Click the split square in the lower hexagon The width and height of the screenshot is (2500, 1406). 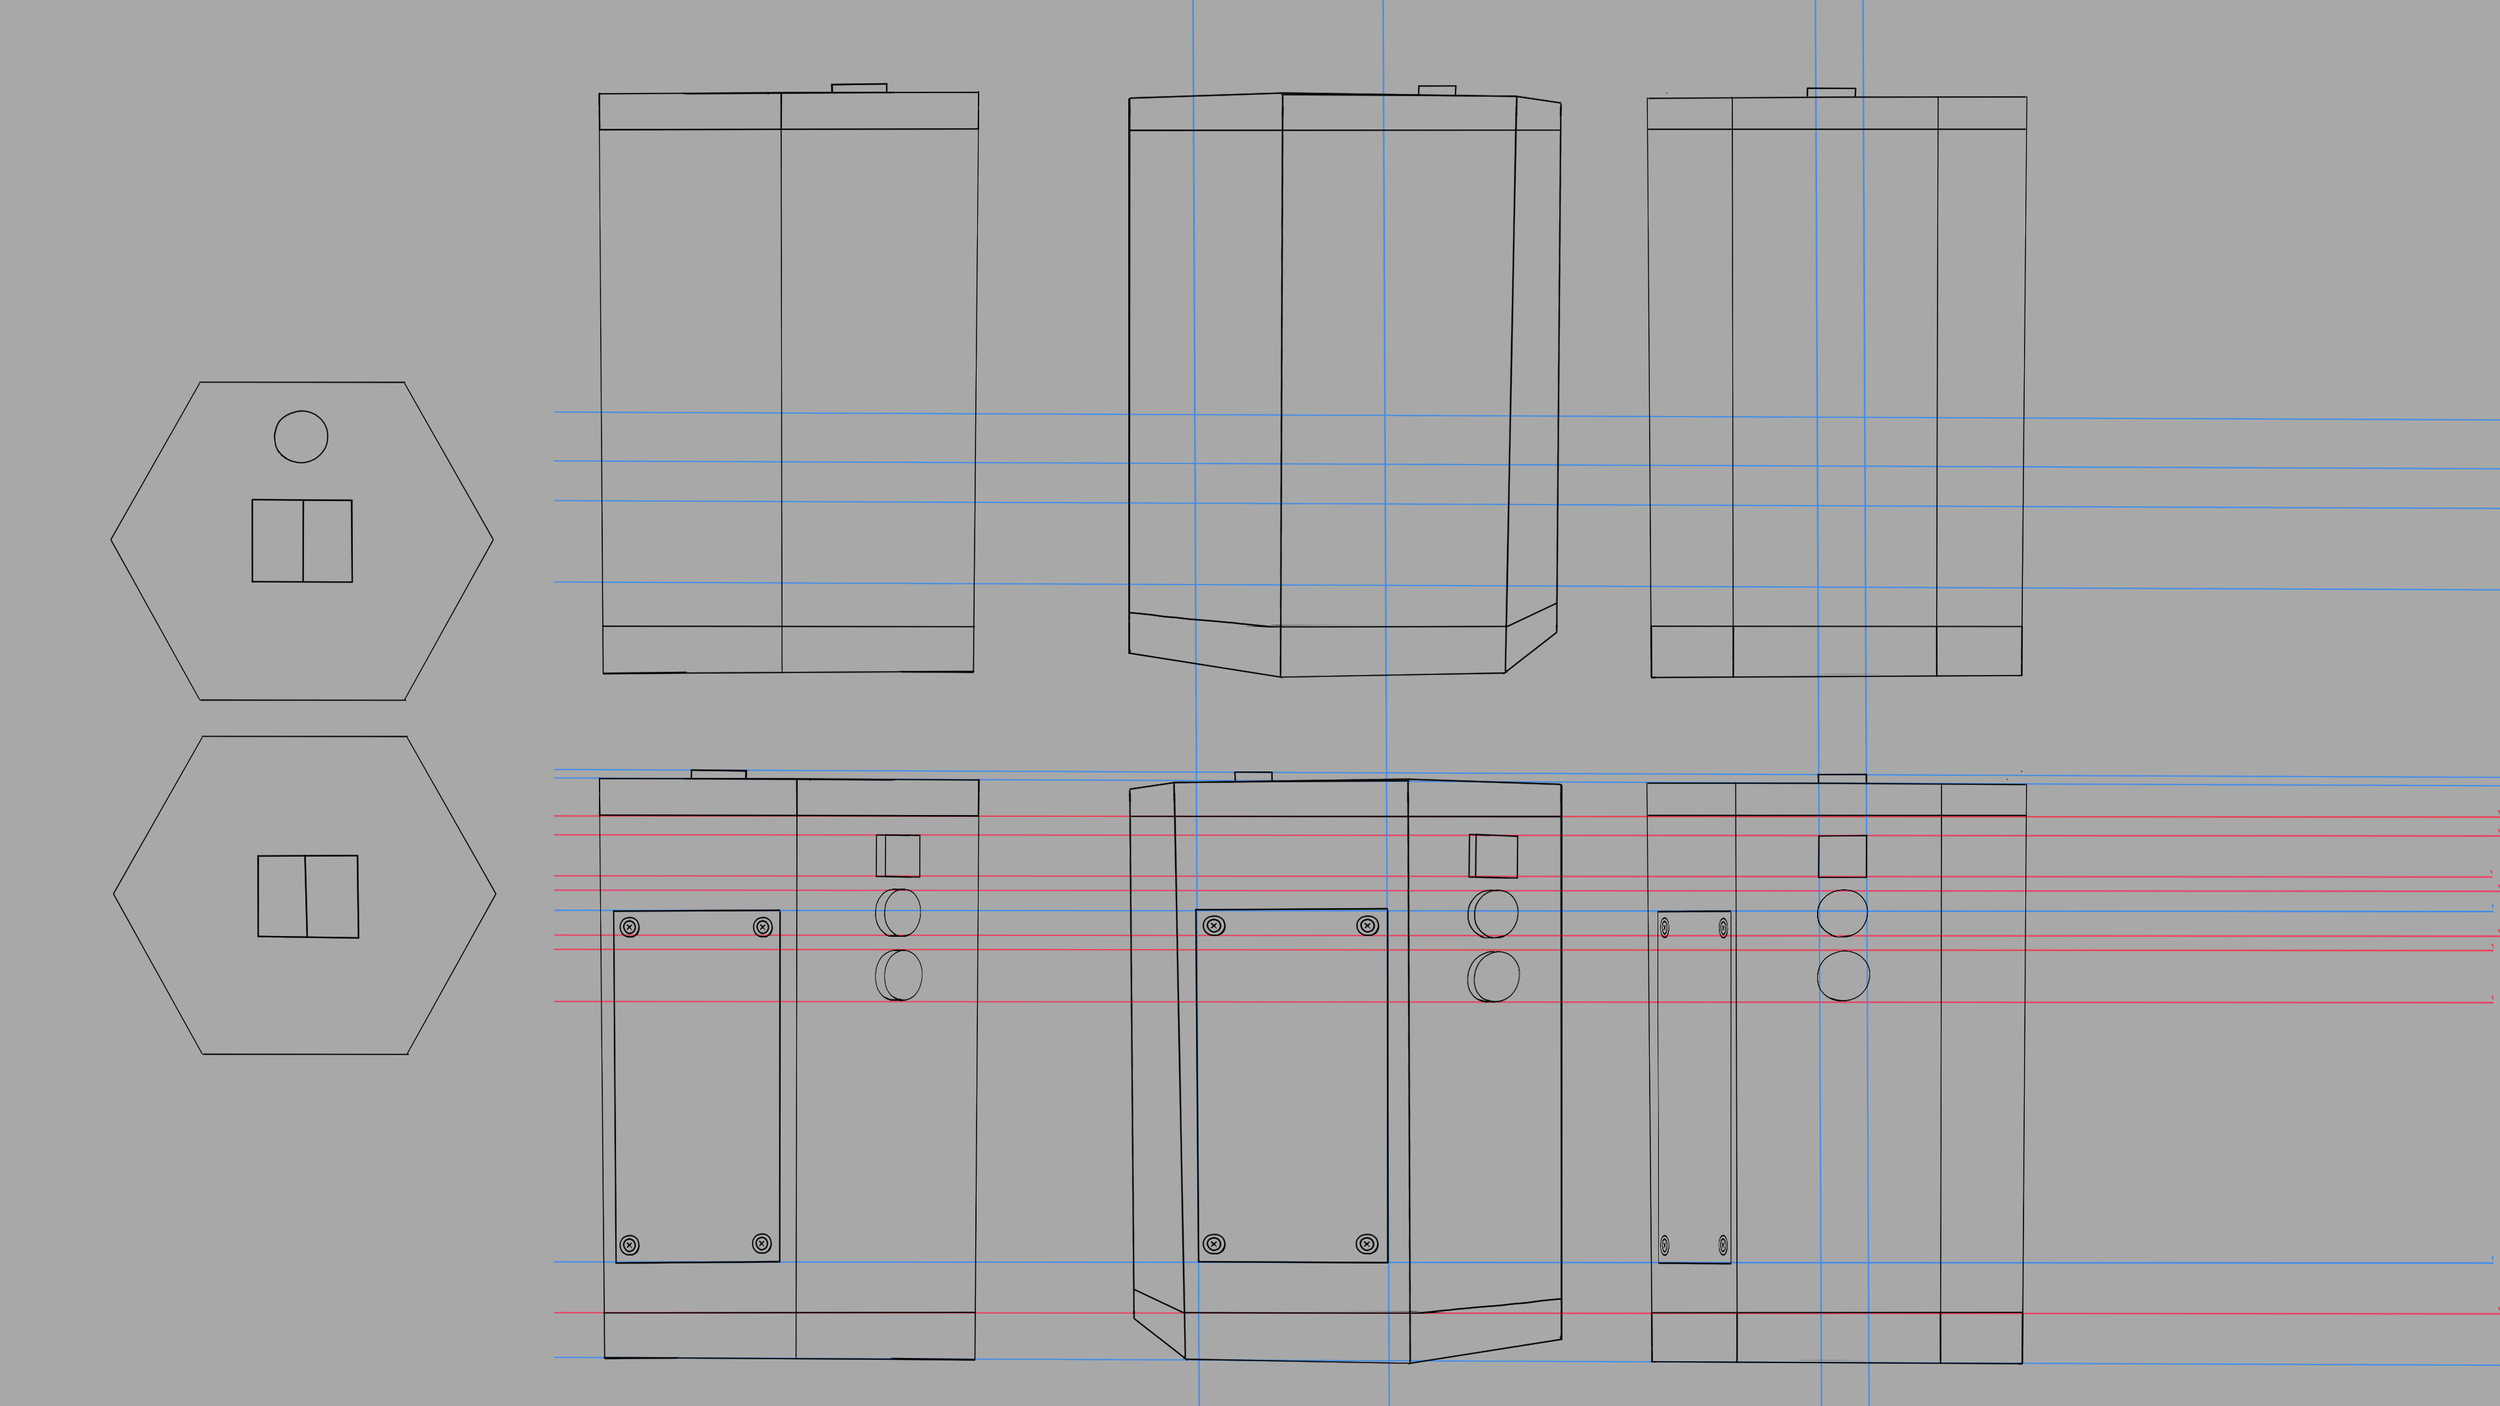(x=308, y=896)
